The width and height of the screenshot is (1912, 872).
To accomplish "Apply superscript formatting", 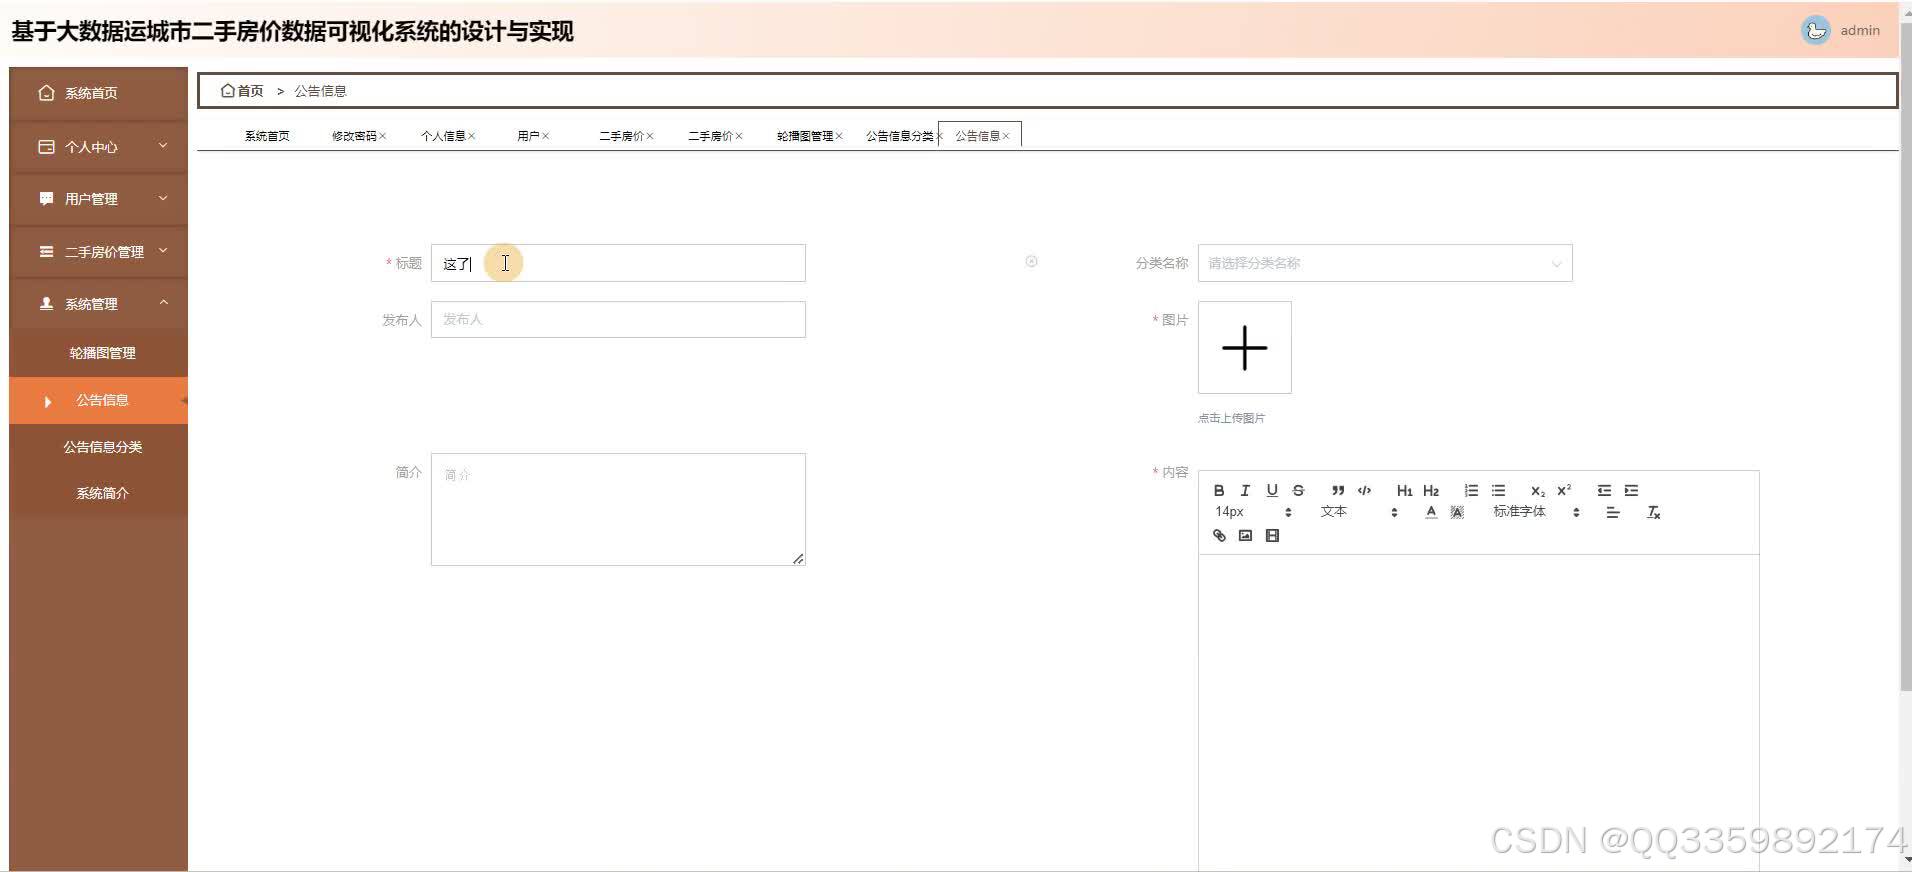I will [x=1564, y=490].
